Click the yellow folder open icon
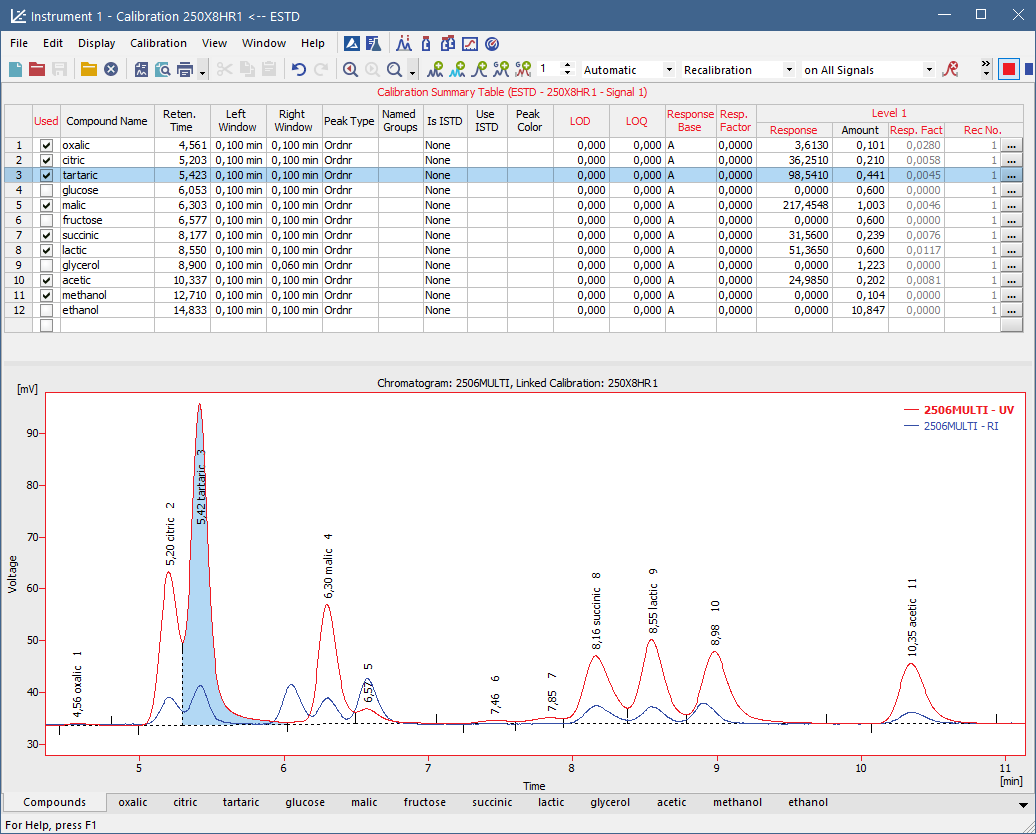The image size is (1036, 834). [x=89, y=69]
